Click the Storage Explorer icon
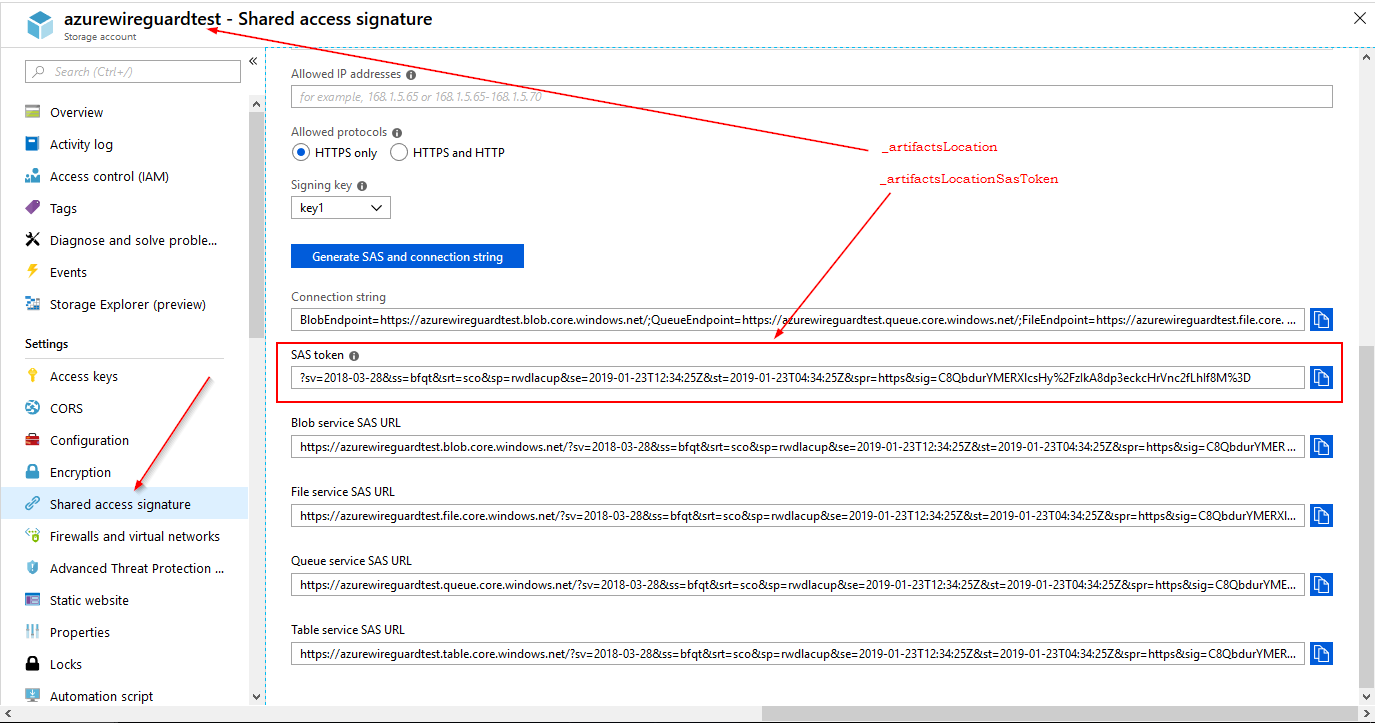Screen dimensions: 1375x723 (x=32, y=304)
